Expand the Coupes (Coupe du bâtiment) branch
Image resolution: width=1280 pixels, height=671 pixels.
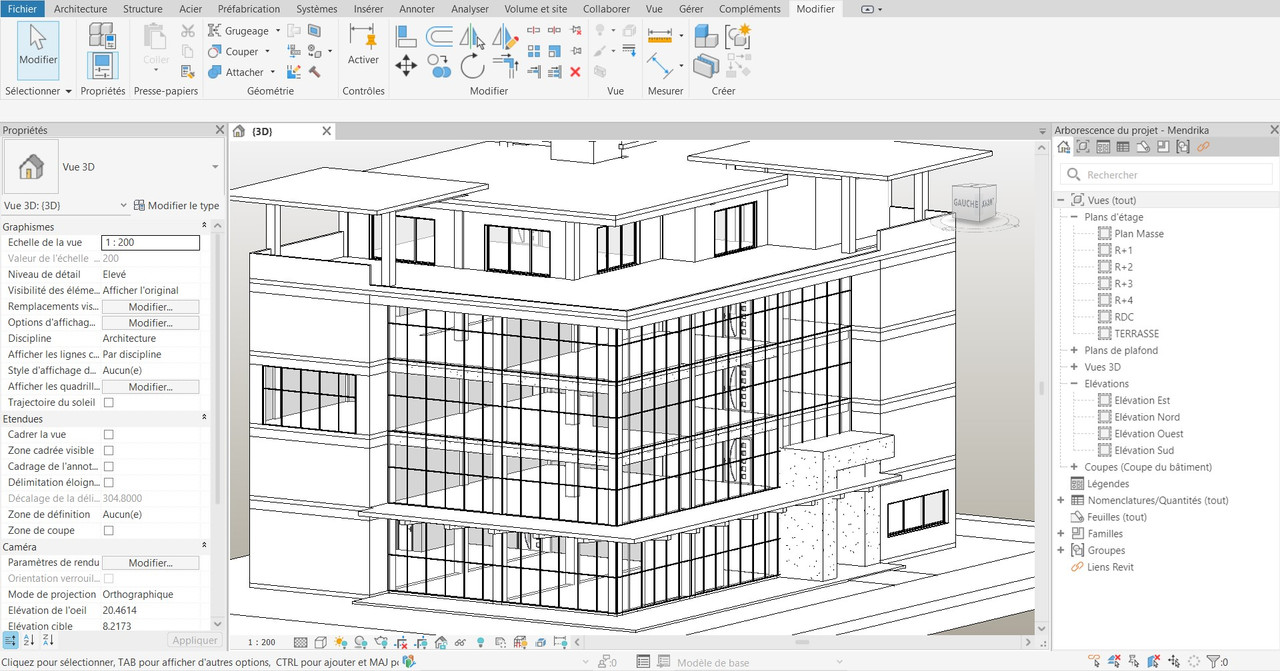[1074, 467]
